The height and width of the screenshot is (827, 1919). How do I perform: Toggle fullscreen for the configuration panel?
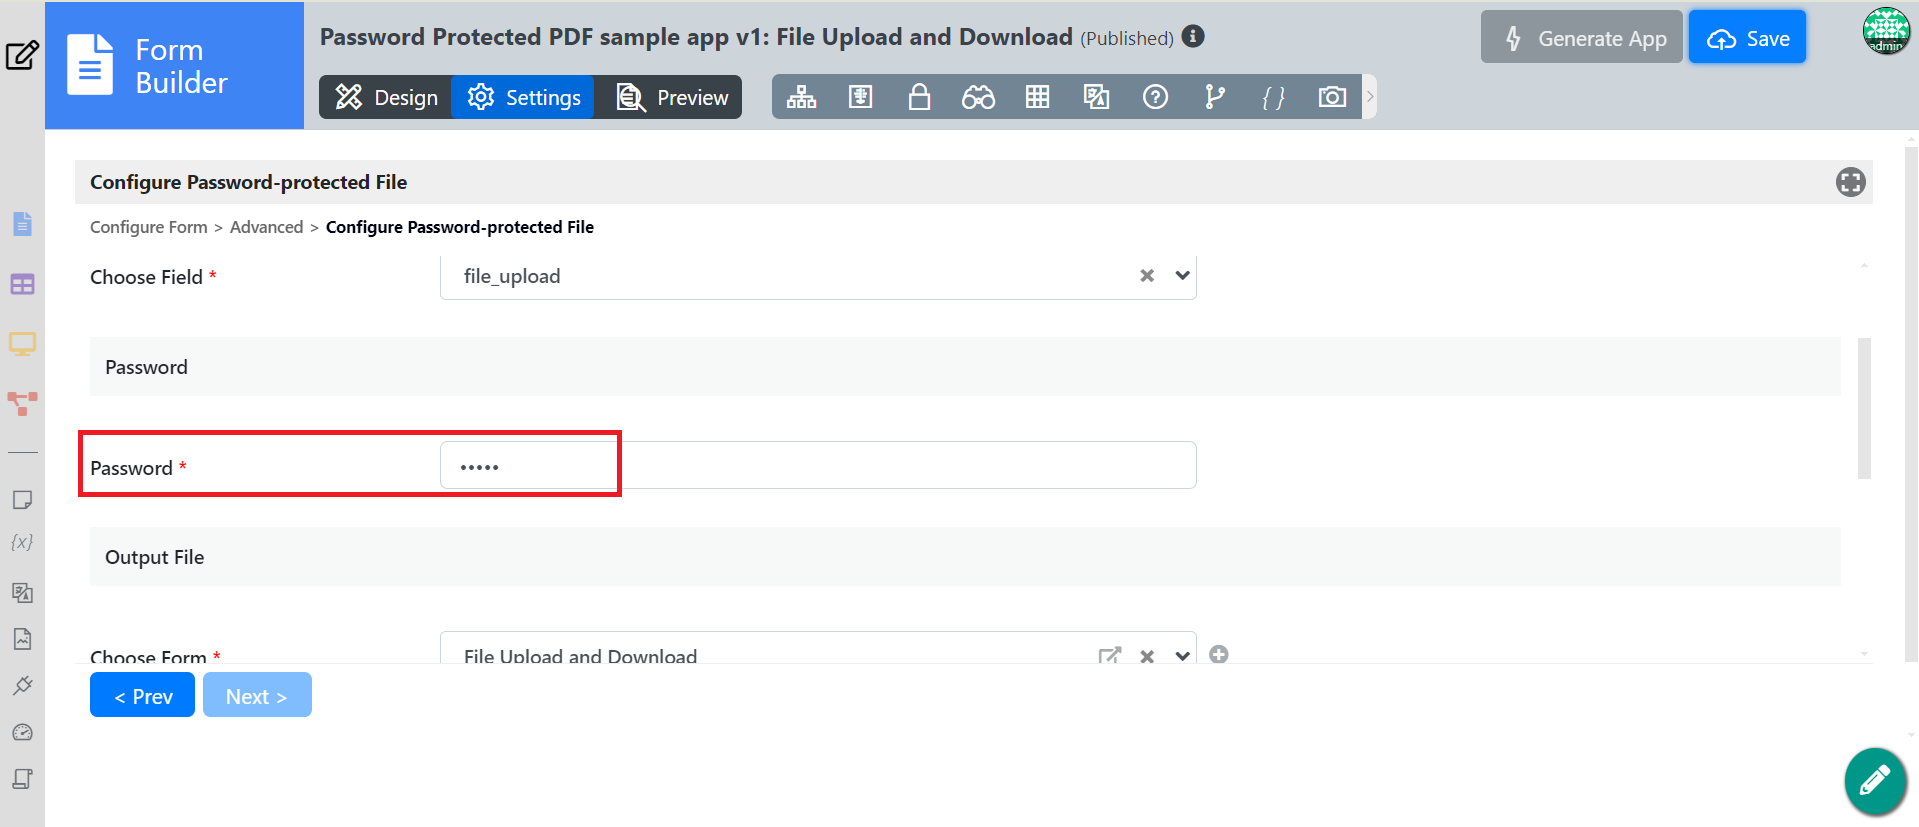point(1850,182)
